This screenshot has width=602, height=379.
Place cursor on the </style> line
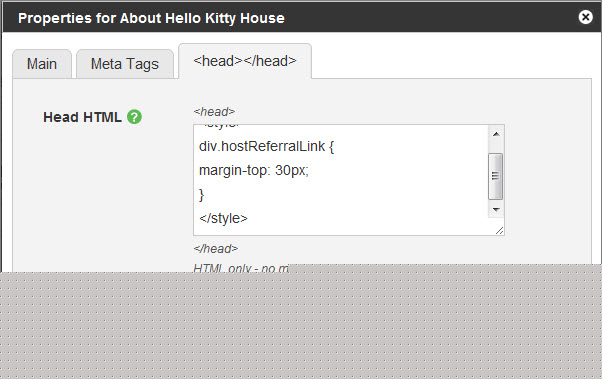point(223,218)
